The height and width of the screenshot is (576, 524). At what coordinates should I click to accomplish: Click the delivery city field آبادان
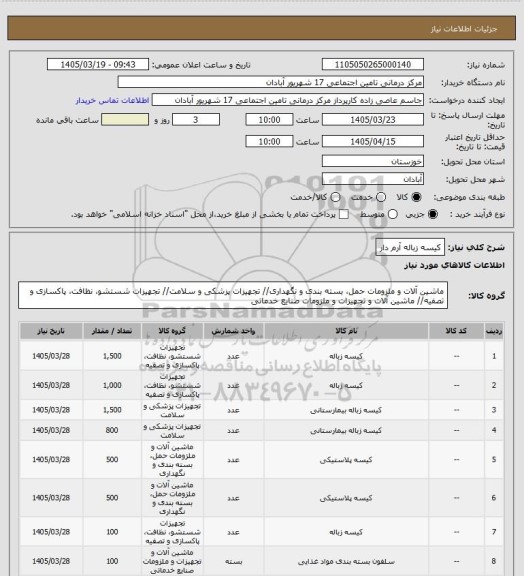(x=373, y=179)
